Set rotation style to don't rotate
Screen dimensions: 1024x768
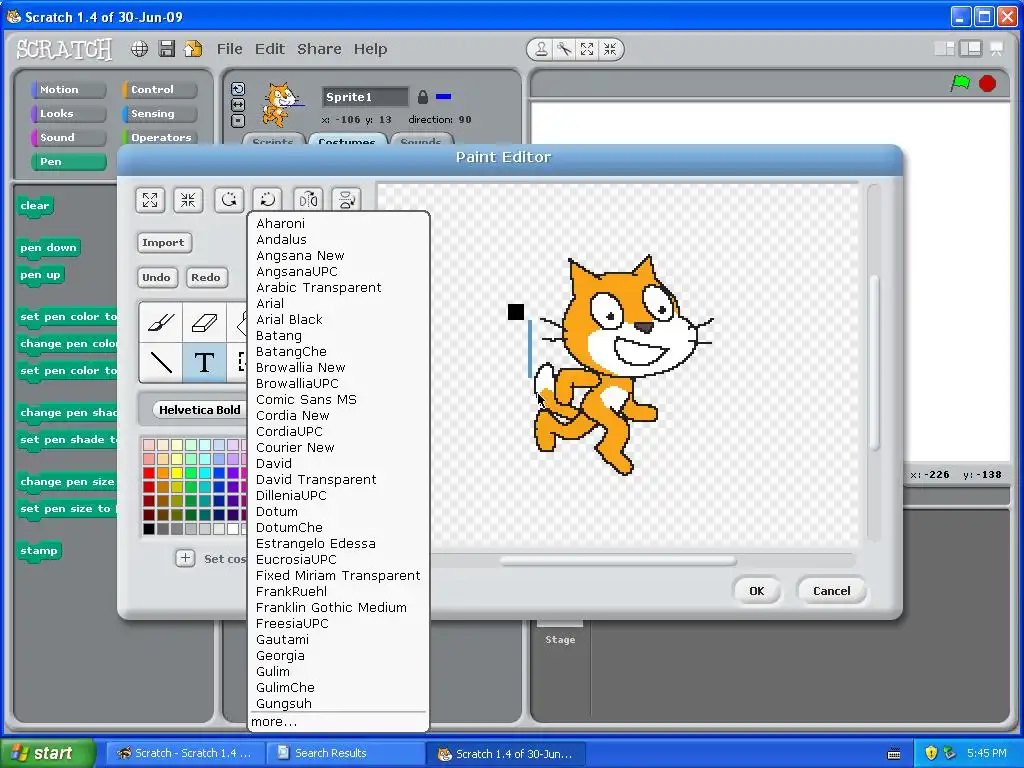pyautogui.click(x=238, y=120)
